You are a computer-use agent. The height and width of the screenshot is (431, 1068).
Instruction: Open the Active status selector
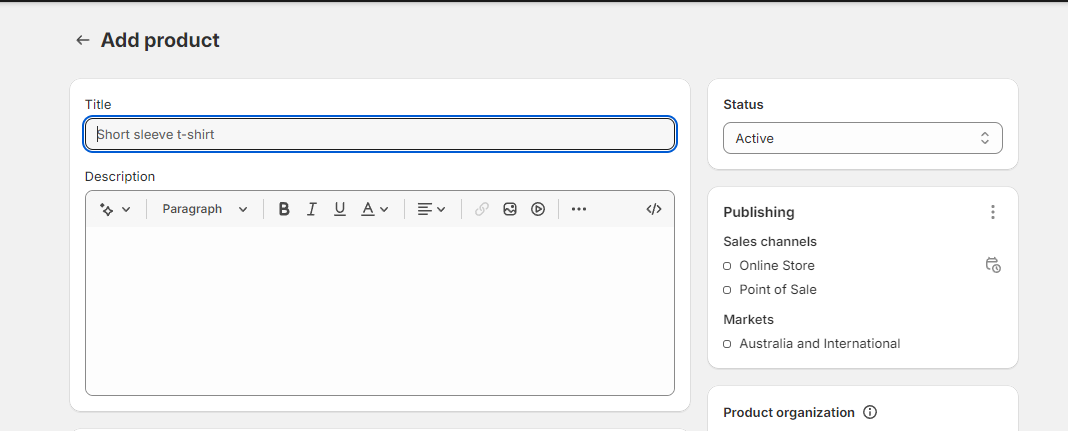pyautogui.click(x=862, y=138)
